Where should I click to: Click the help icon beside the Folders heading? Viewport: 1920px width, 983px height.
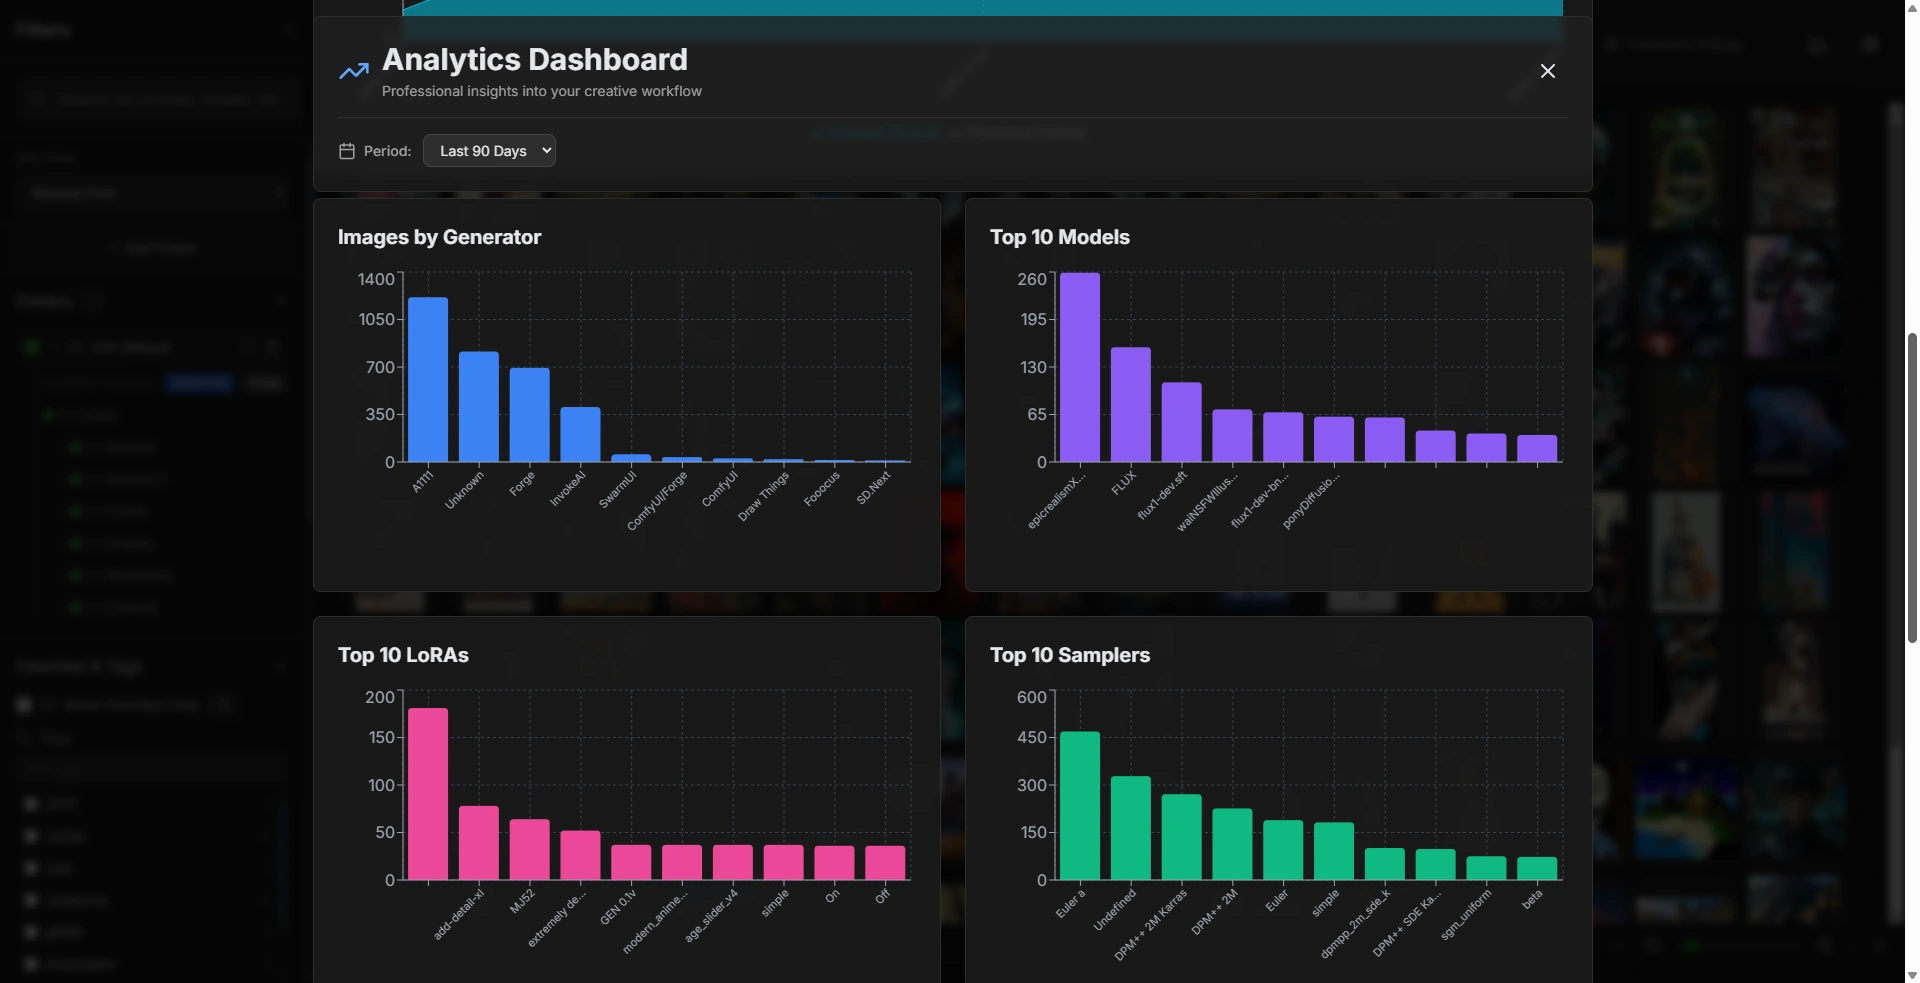pyautogui.click(x=95, y=301)
